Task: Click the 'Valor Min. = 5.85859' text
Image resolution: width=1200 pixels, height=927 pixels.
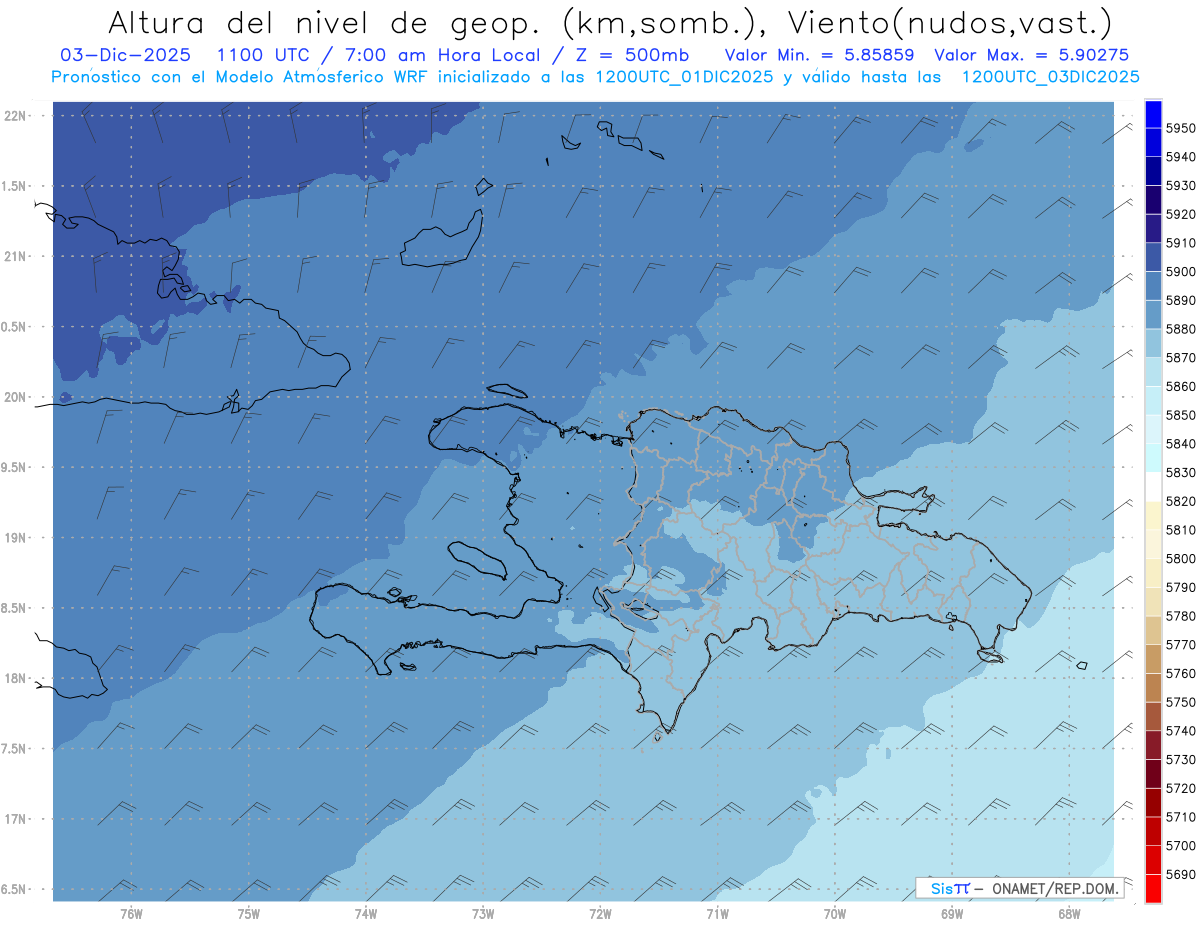Action: (x=819, y=55)
